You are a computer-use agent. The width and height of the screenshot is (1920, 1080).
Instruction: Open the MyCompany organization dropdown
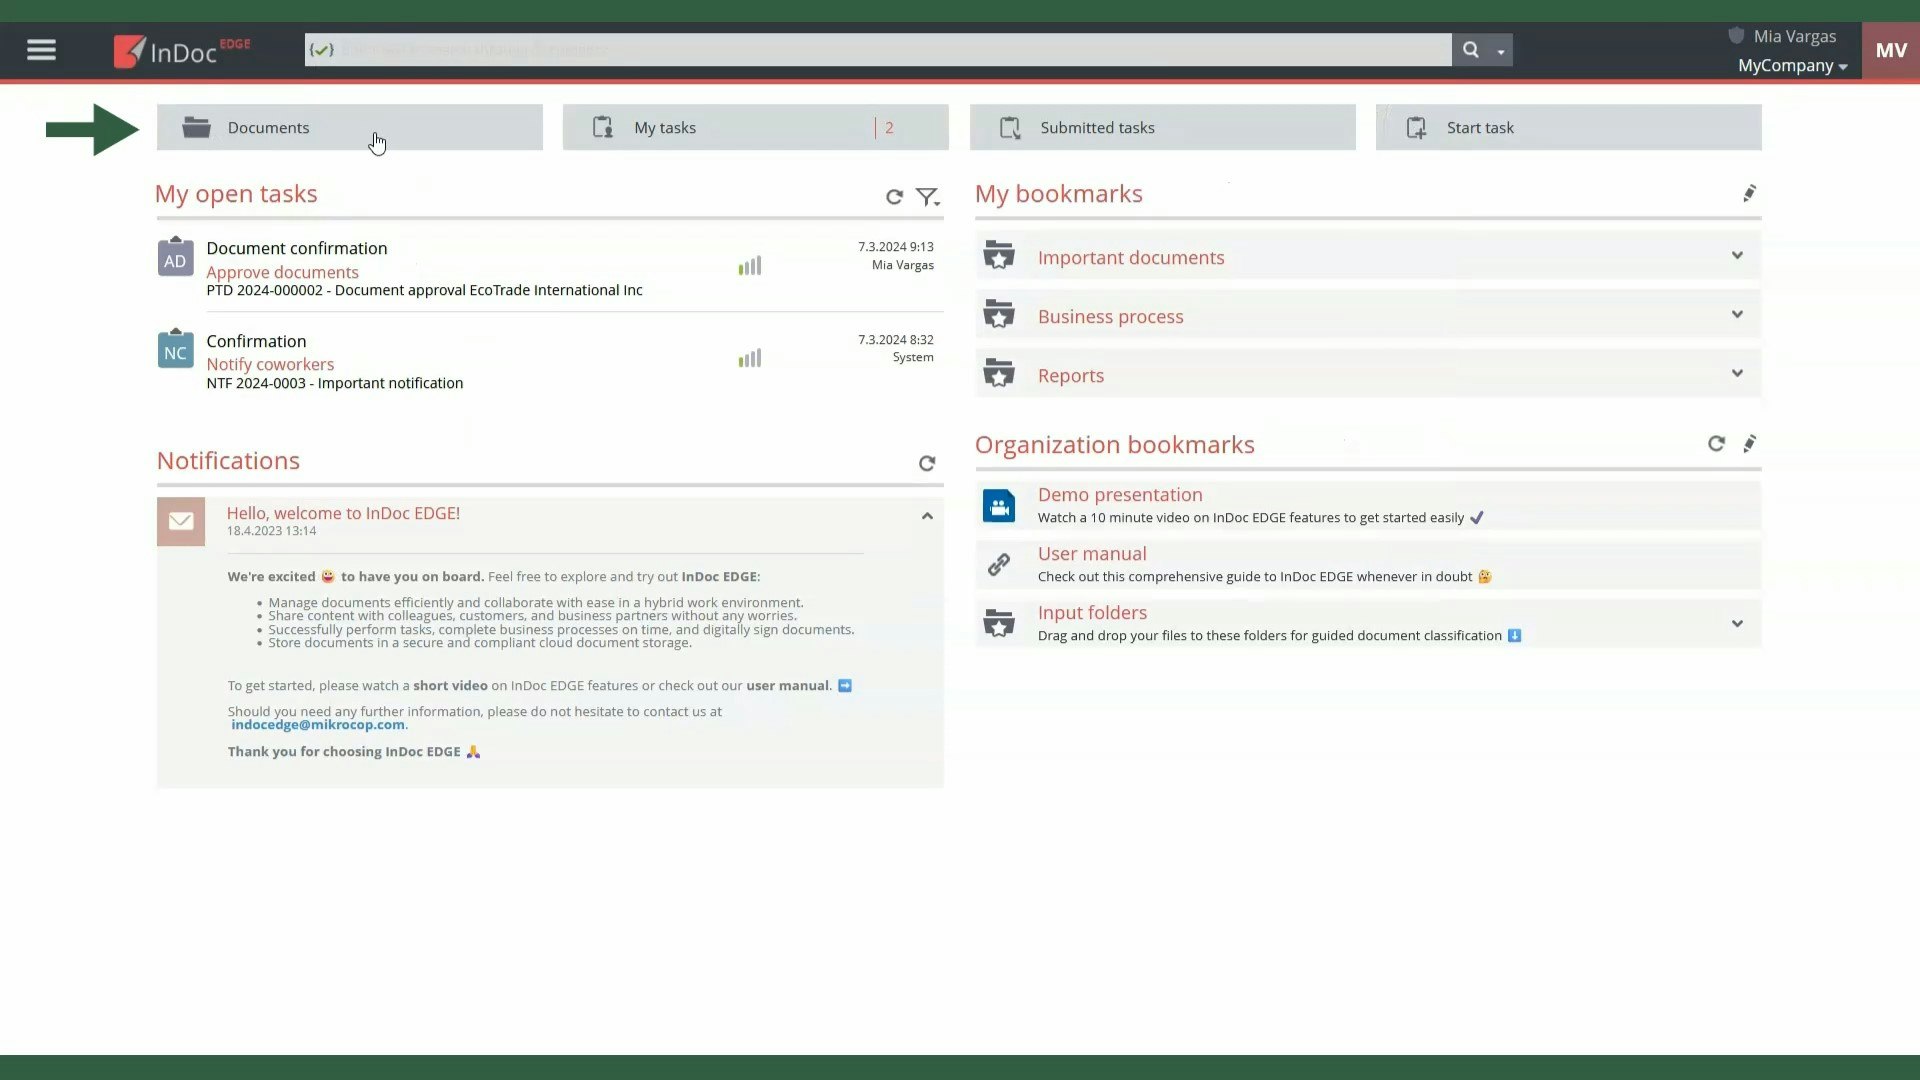click(1792, 66)
